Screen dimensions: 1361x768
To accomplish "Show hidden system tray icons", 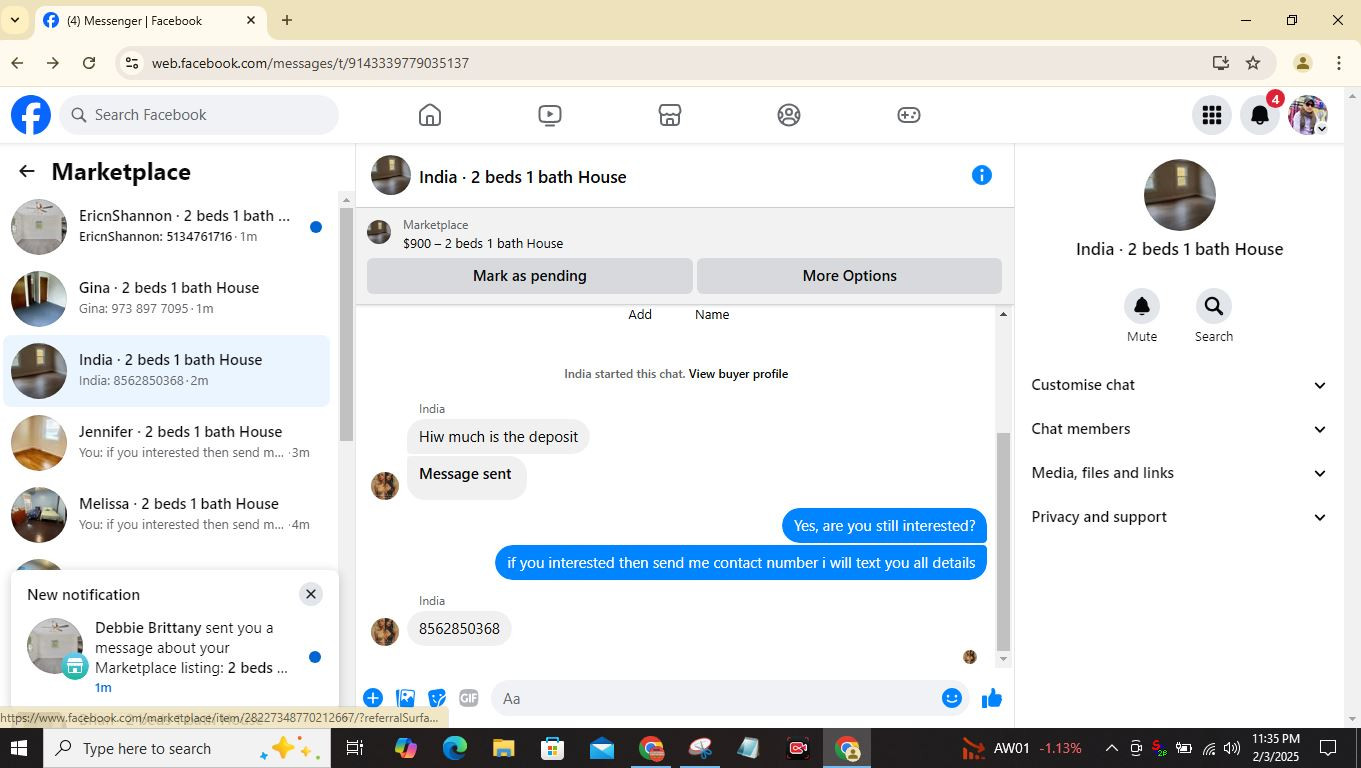I will coord(1111,748).
